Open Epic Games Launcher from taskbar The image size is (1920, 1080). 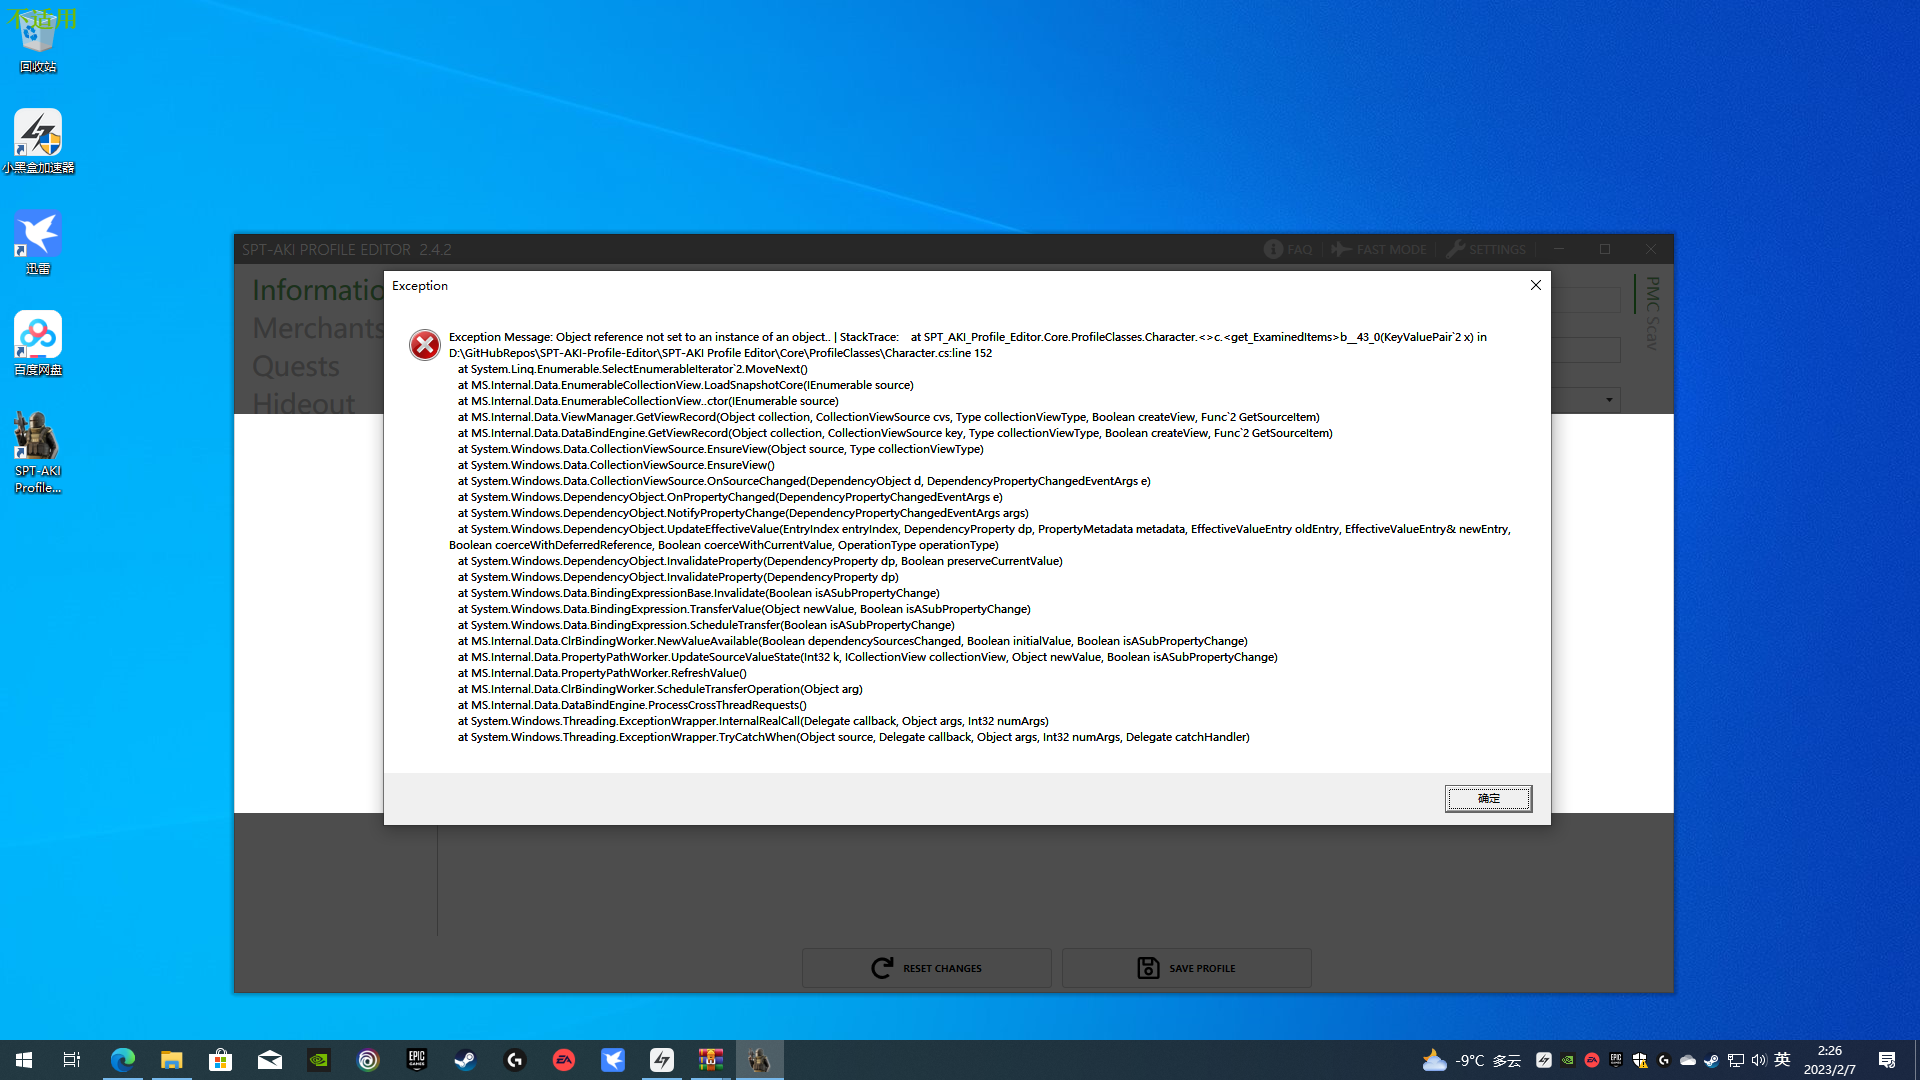[417, 1060]
